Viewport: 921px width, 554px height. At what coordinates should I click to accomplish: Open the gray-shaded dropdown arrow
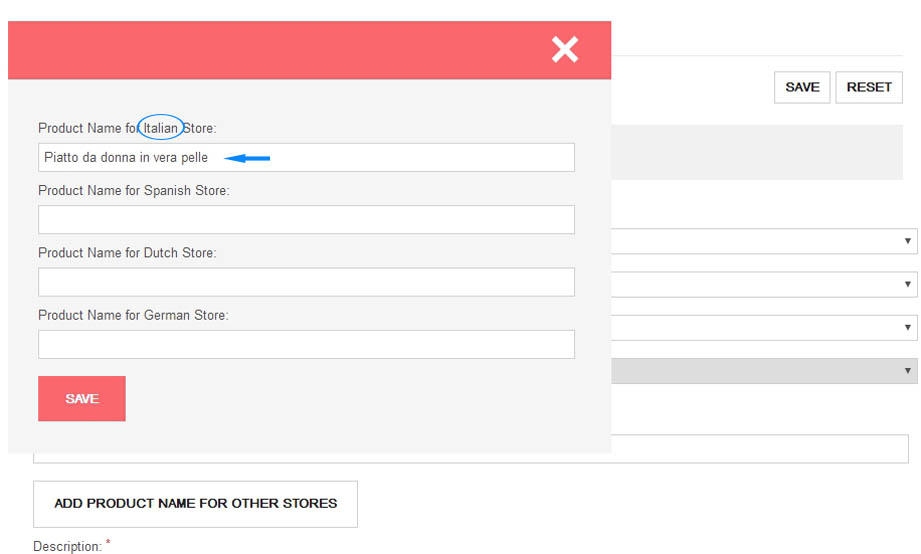point(907,371)
